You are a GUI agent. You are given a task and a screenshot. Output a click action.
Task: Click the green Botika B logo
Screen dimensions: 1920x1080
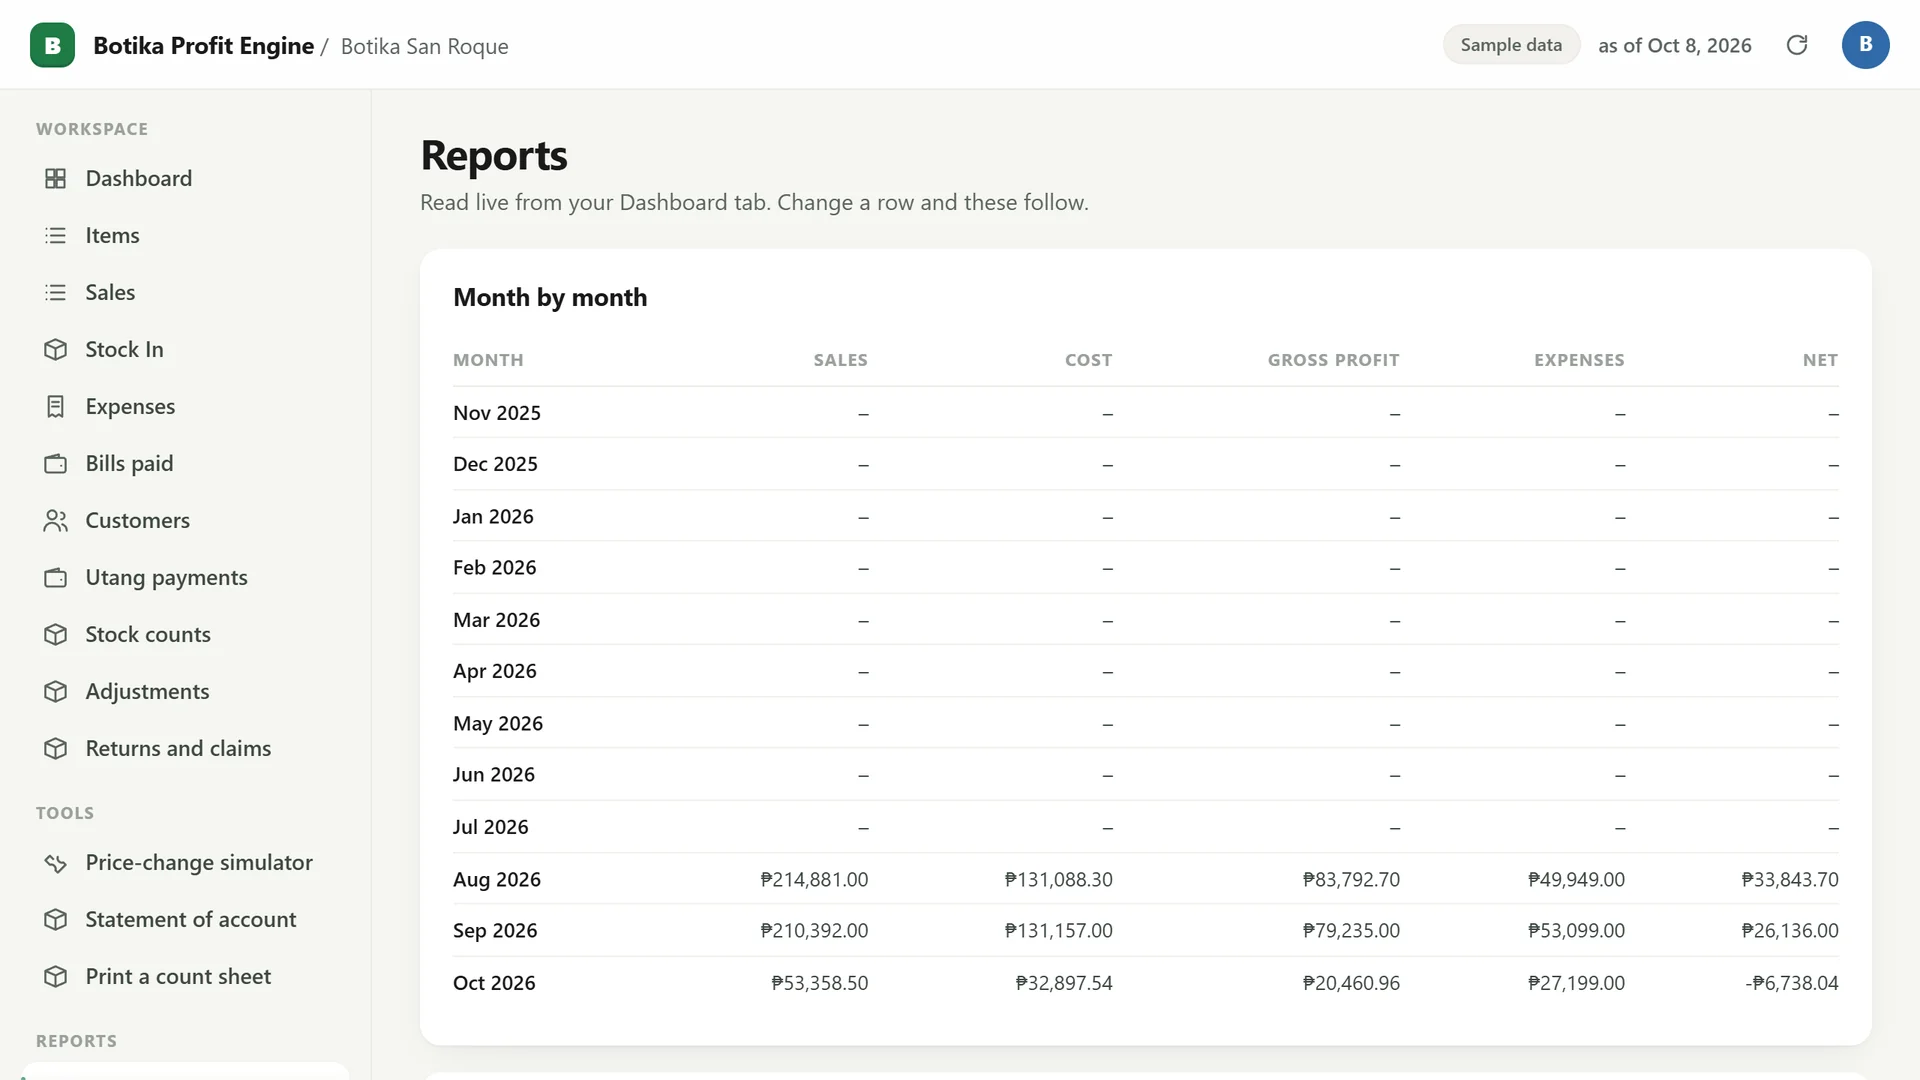[x=52, y=45]
